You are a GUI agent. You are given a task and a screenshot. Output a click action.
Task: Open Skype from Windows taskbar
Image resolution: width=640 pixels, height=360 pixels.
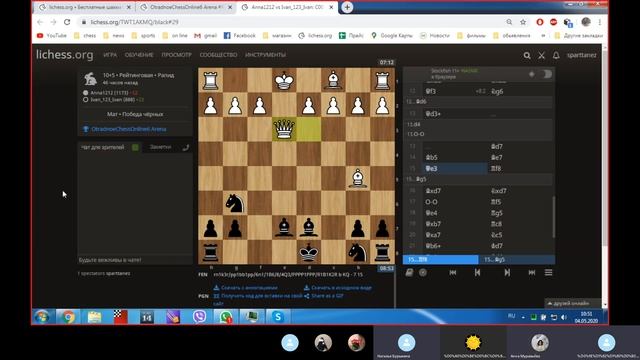tap(278, 317)
